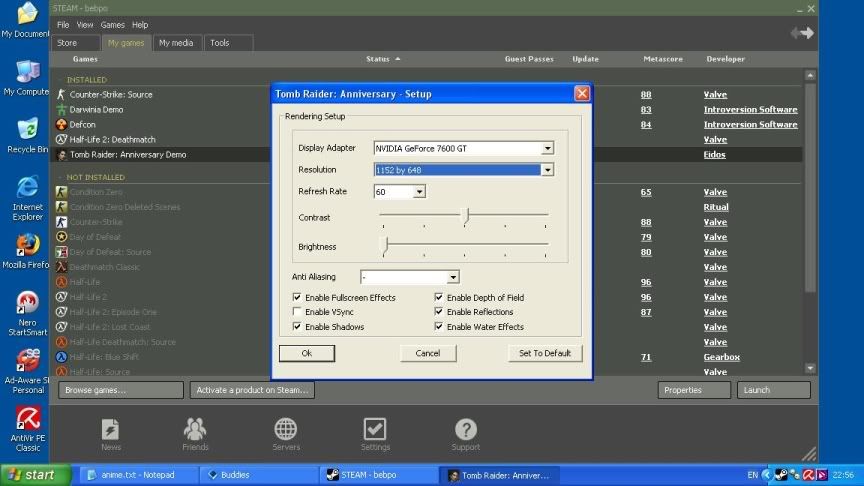Screen dimensions: 864x486
Task: Click the Support lifebuoy icon
Action: pyautogui.click(x=465, y=430)
